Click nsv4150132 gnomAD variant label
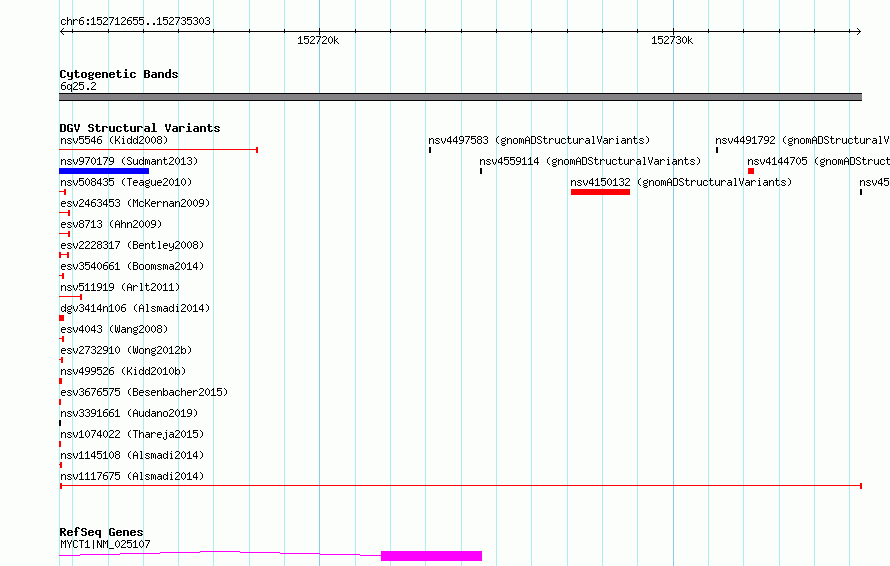The height and width of the screenshot is (566, 890). [x=681, y=182]
